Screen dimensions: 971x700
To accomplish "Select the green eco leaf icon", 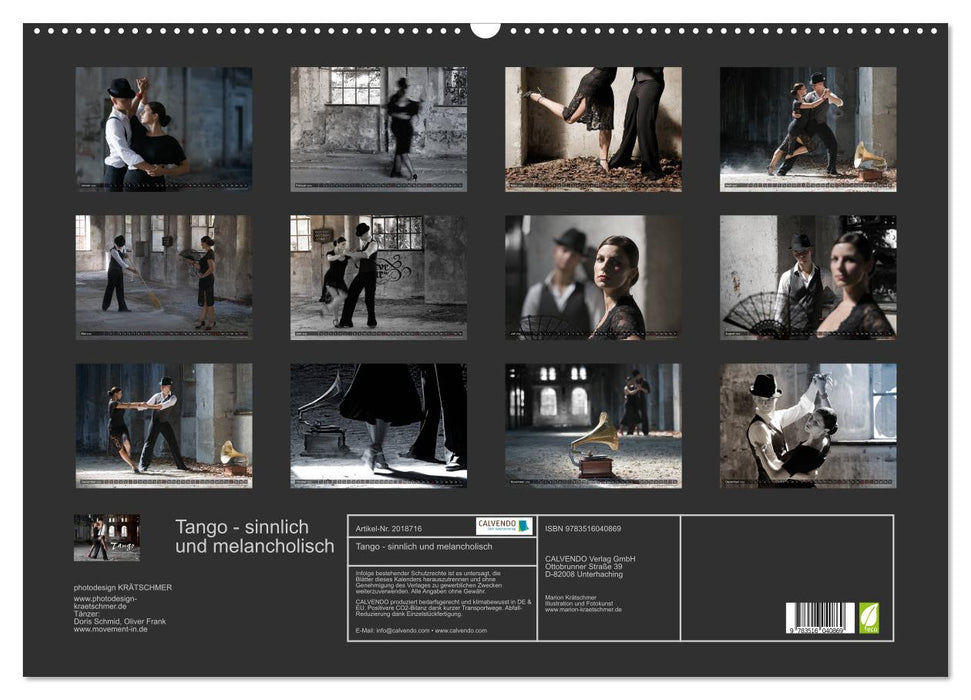I will click(869, 616).
